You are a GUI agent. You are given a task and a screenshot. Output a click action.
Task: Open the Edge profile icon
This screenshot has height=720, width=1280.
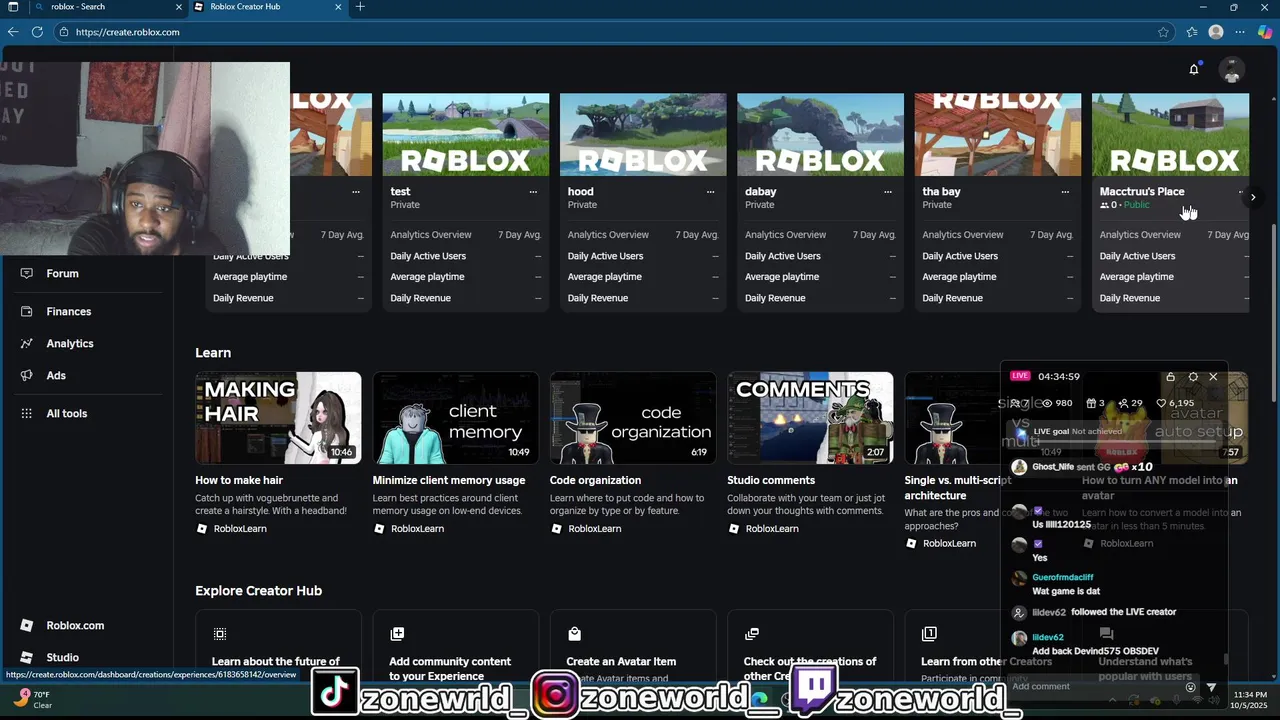1216,32
